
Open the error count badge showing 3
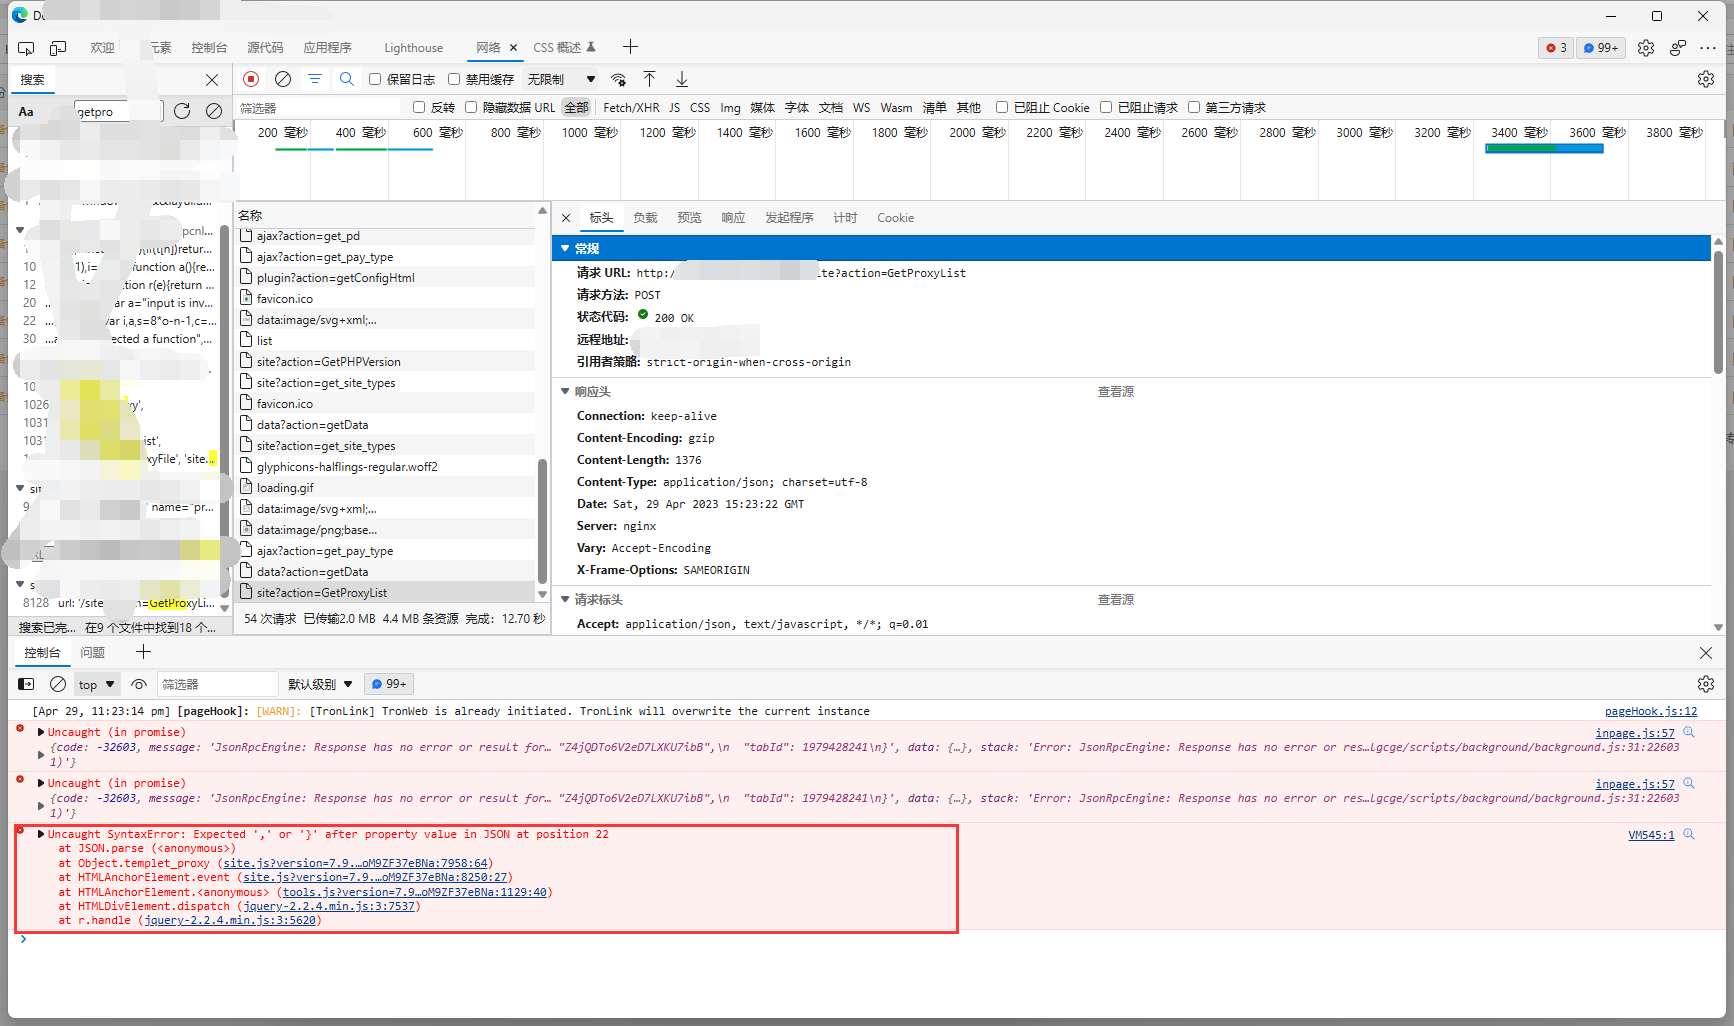[x=1556, y=48]
